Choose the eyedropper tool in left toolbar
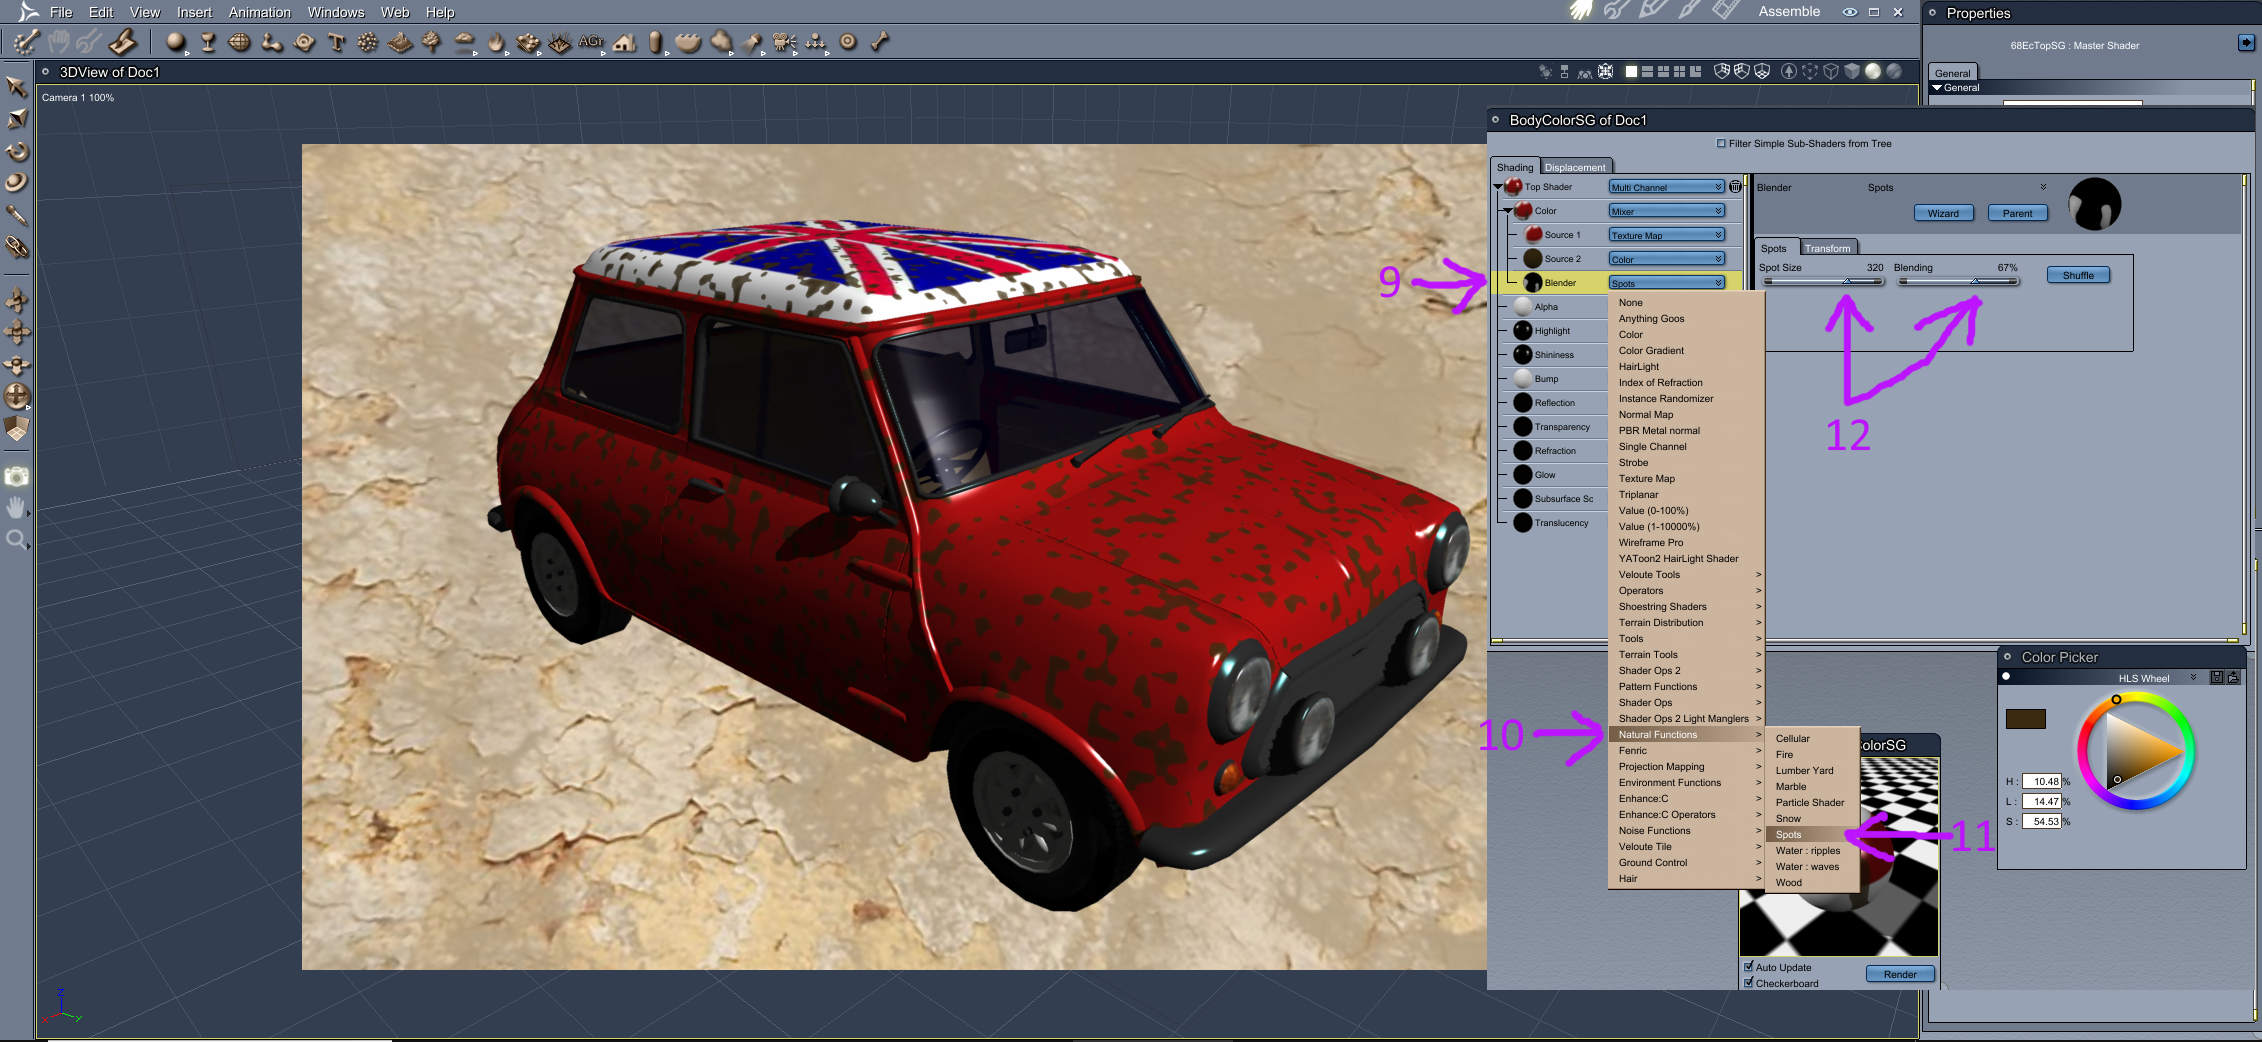The height and width of the screenshot is (1042, 2262). (x=17, y=215)
